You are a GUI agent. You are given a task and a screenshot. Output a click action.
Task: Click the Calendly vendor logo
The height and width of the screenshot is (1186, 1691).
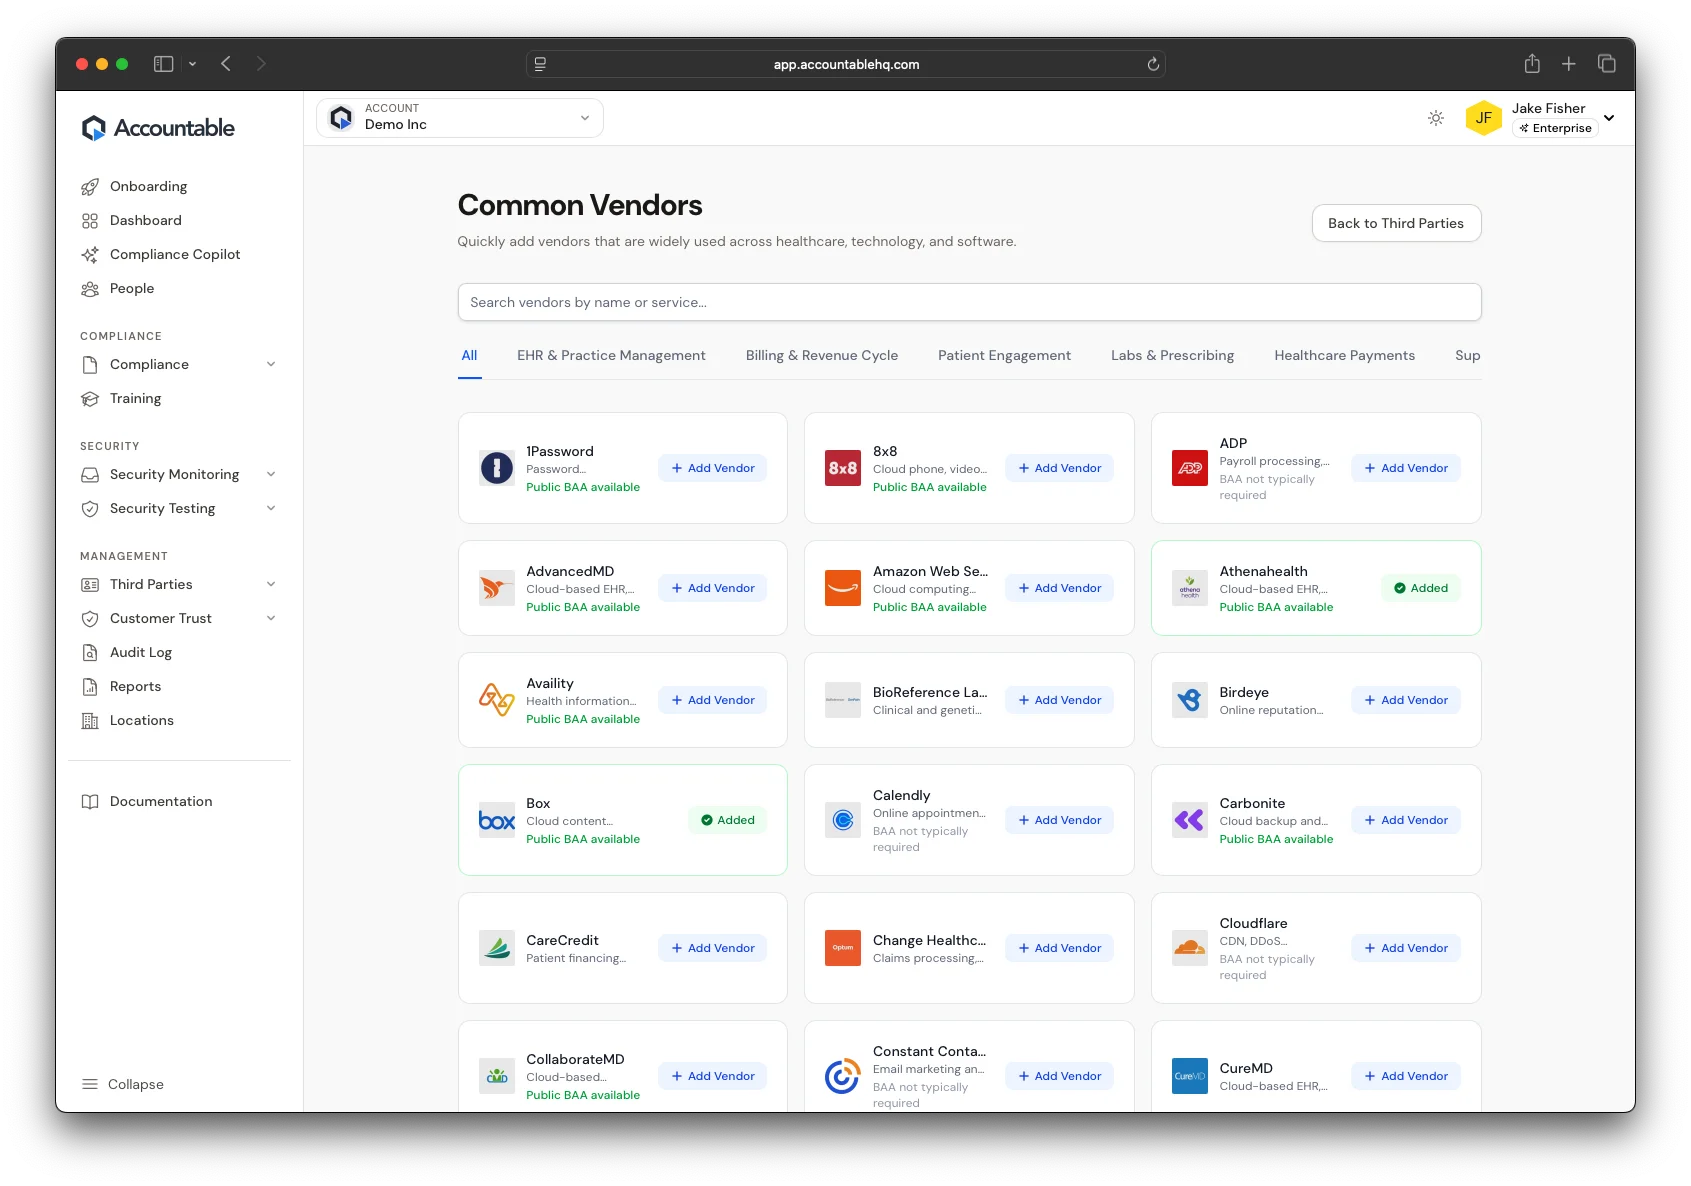[843, 820]
